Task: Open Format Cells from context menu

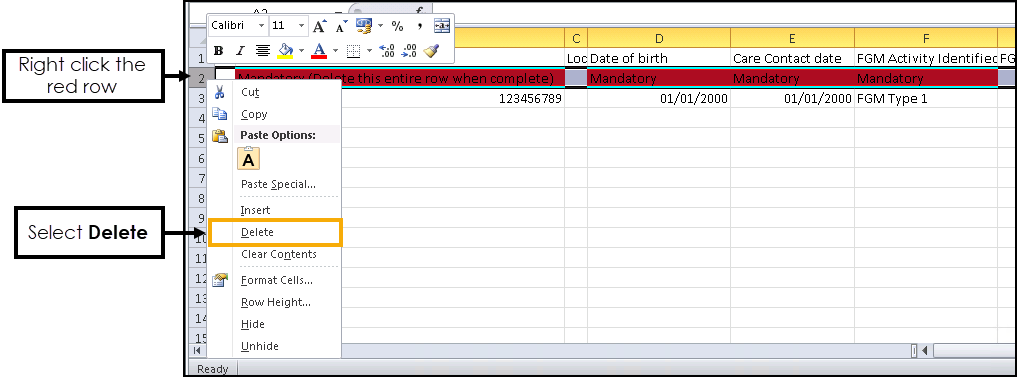Action: pos(277,280)
